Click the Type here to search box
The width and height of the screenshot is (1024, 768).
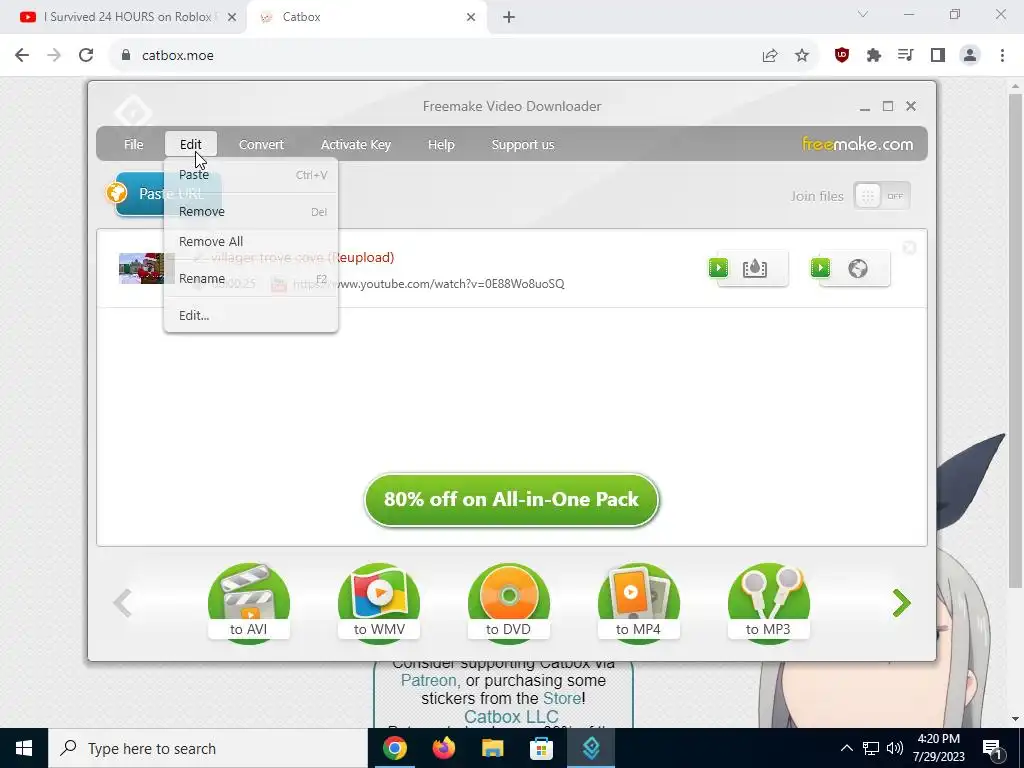208,748
